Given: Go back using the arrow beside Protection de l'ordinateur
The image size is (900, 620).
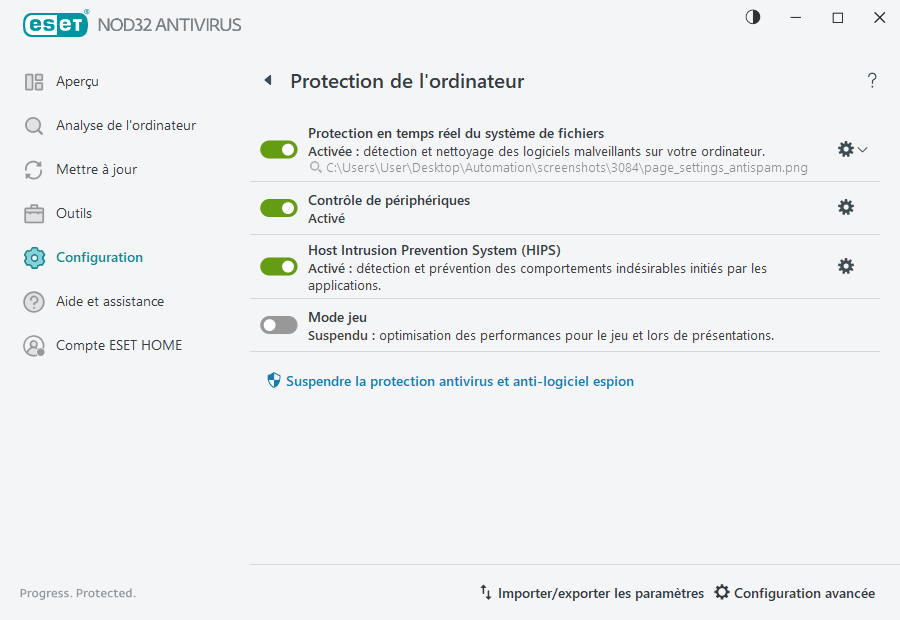Looking at the screenshot, I should (x=267, y=81).
